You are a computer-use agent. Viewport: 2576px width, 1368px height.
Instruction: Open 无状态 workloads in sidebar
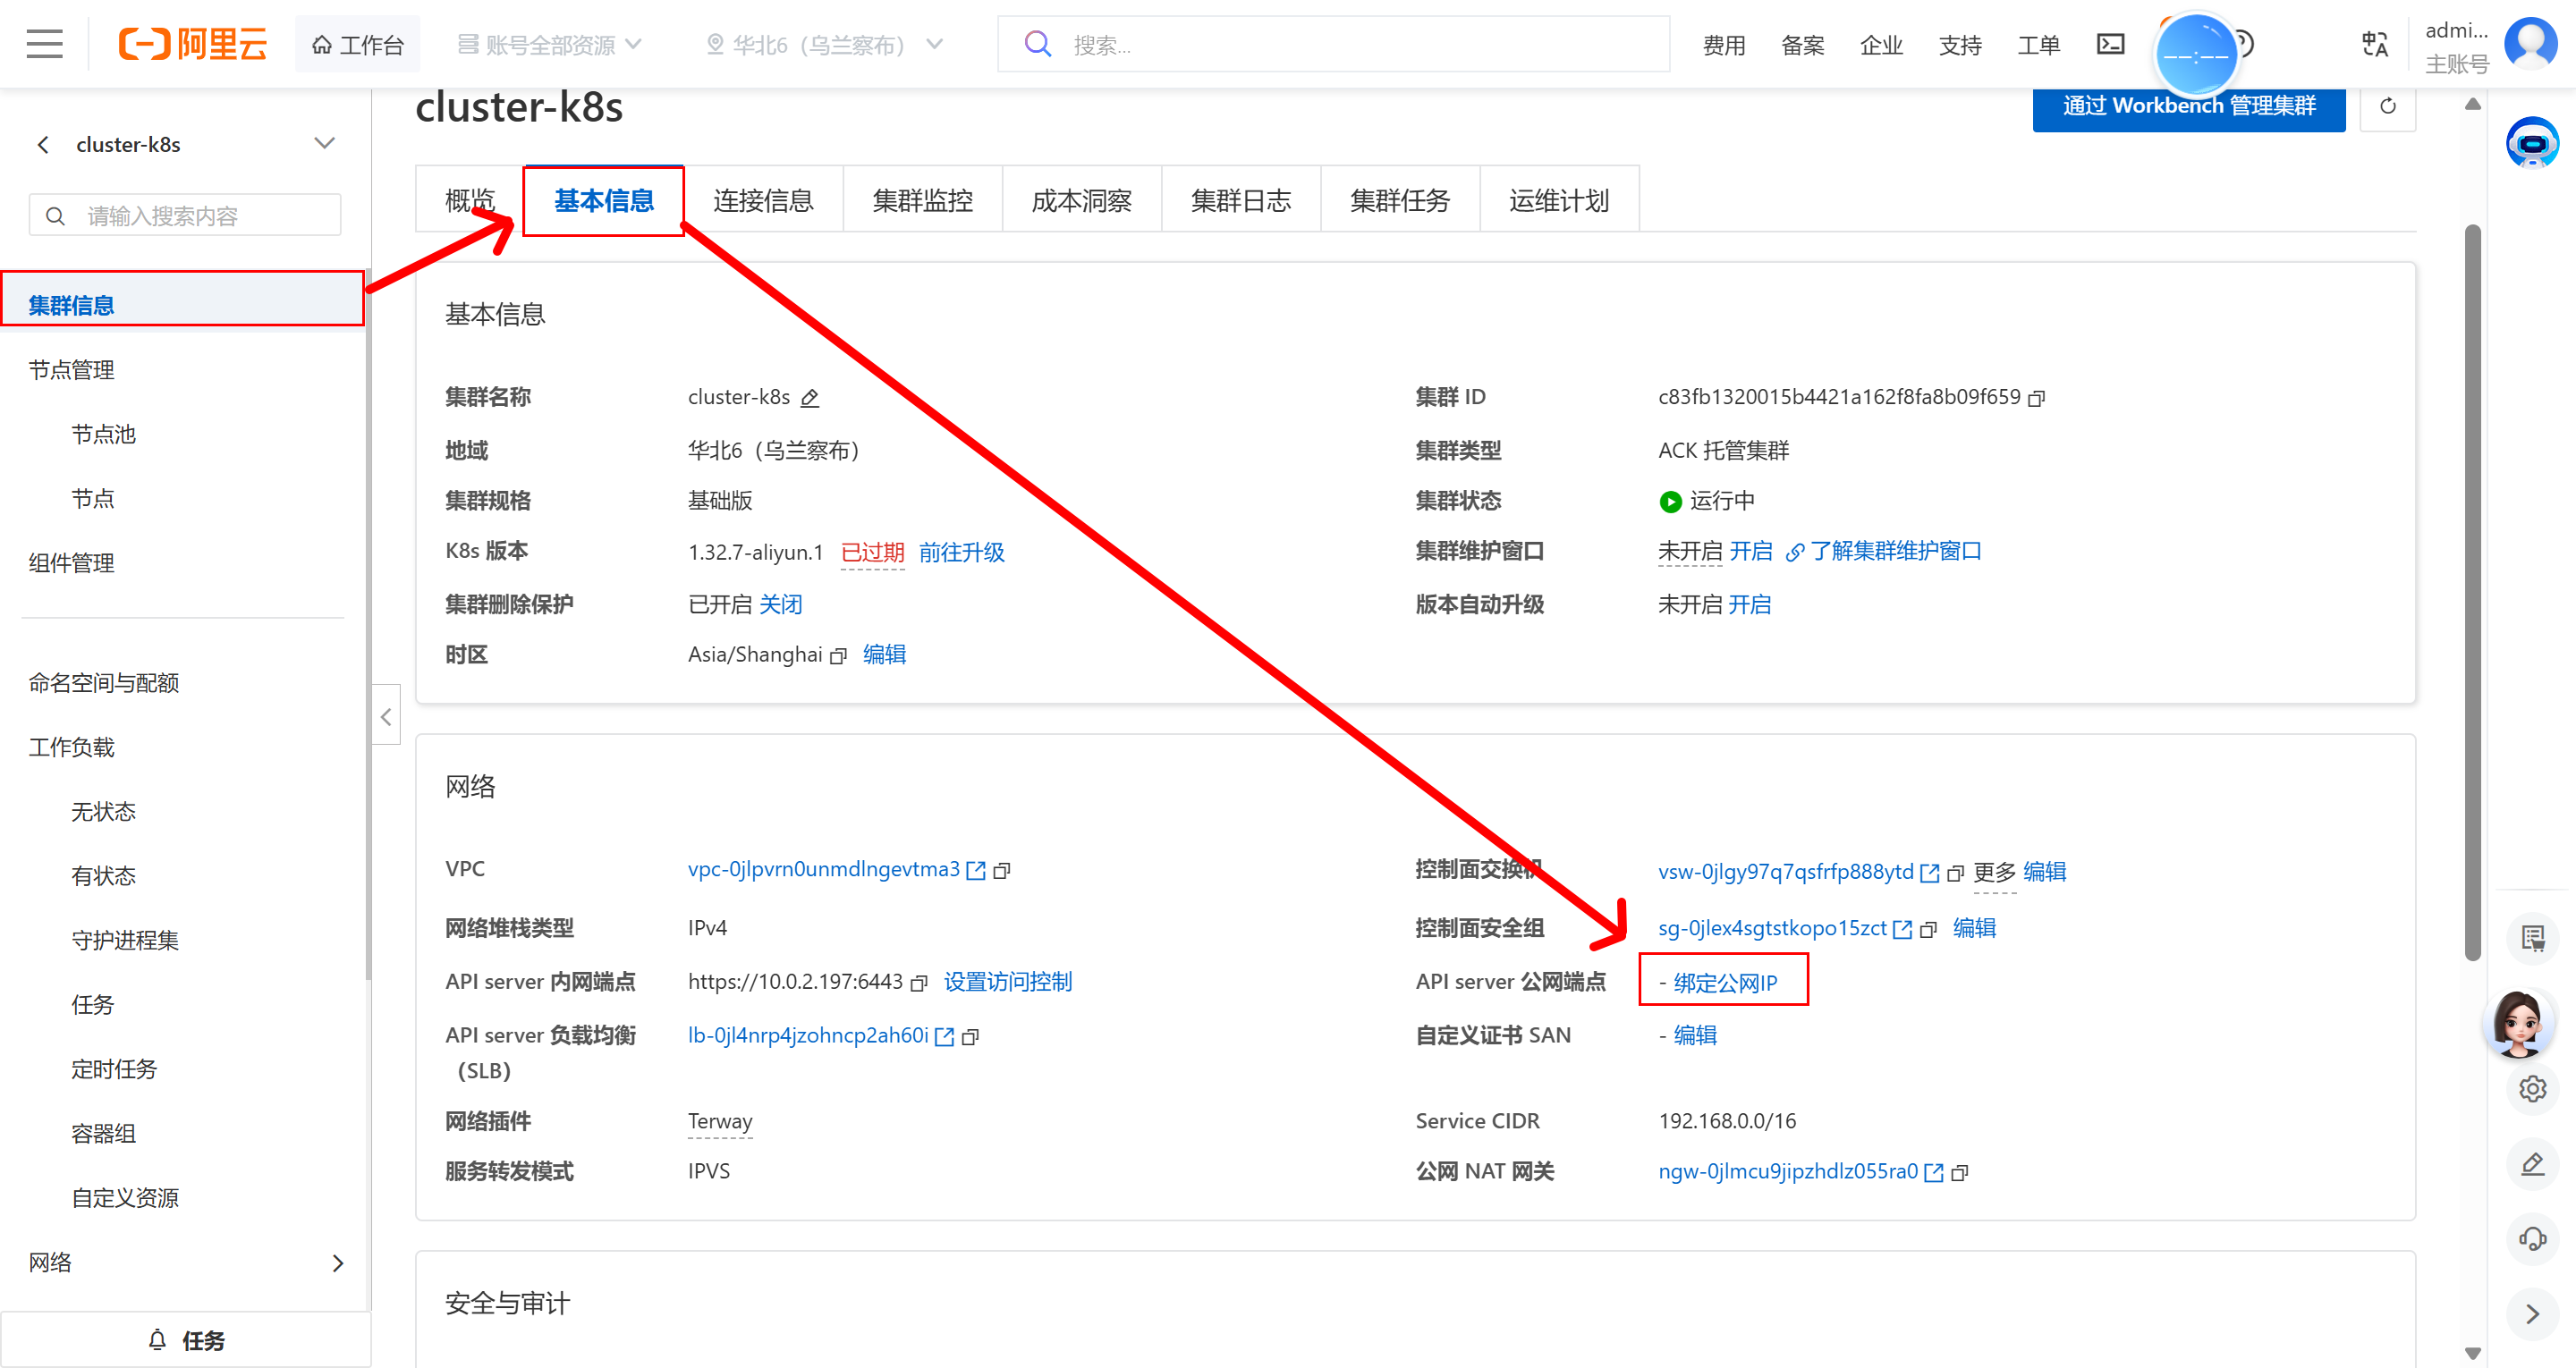(x=104, y=812)
